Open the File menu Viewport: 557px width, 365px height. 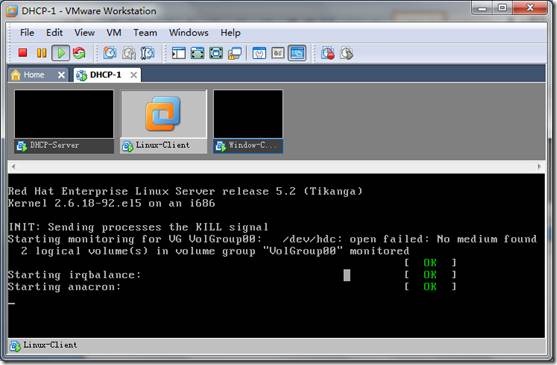(27, 33)
